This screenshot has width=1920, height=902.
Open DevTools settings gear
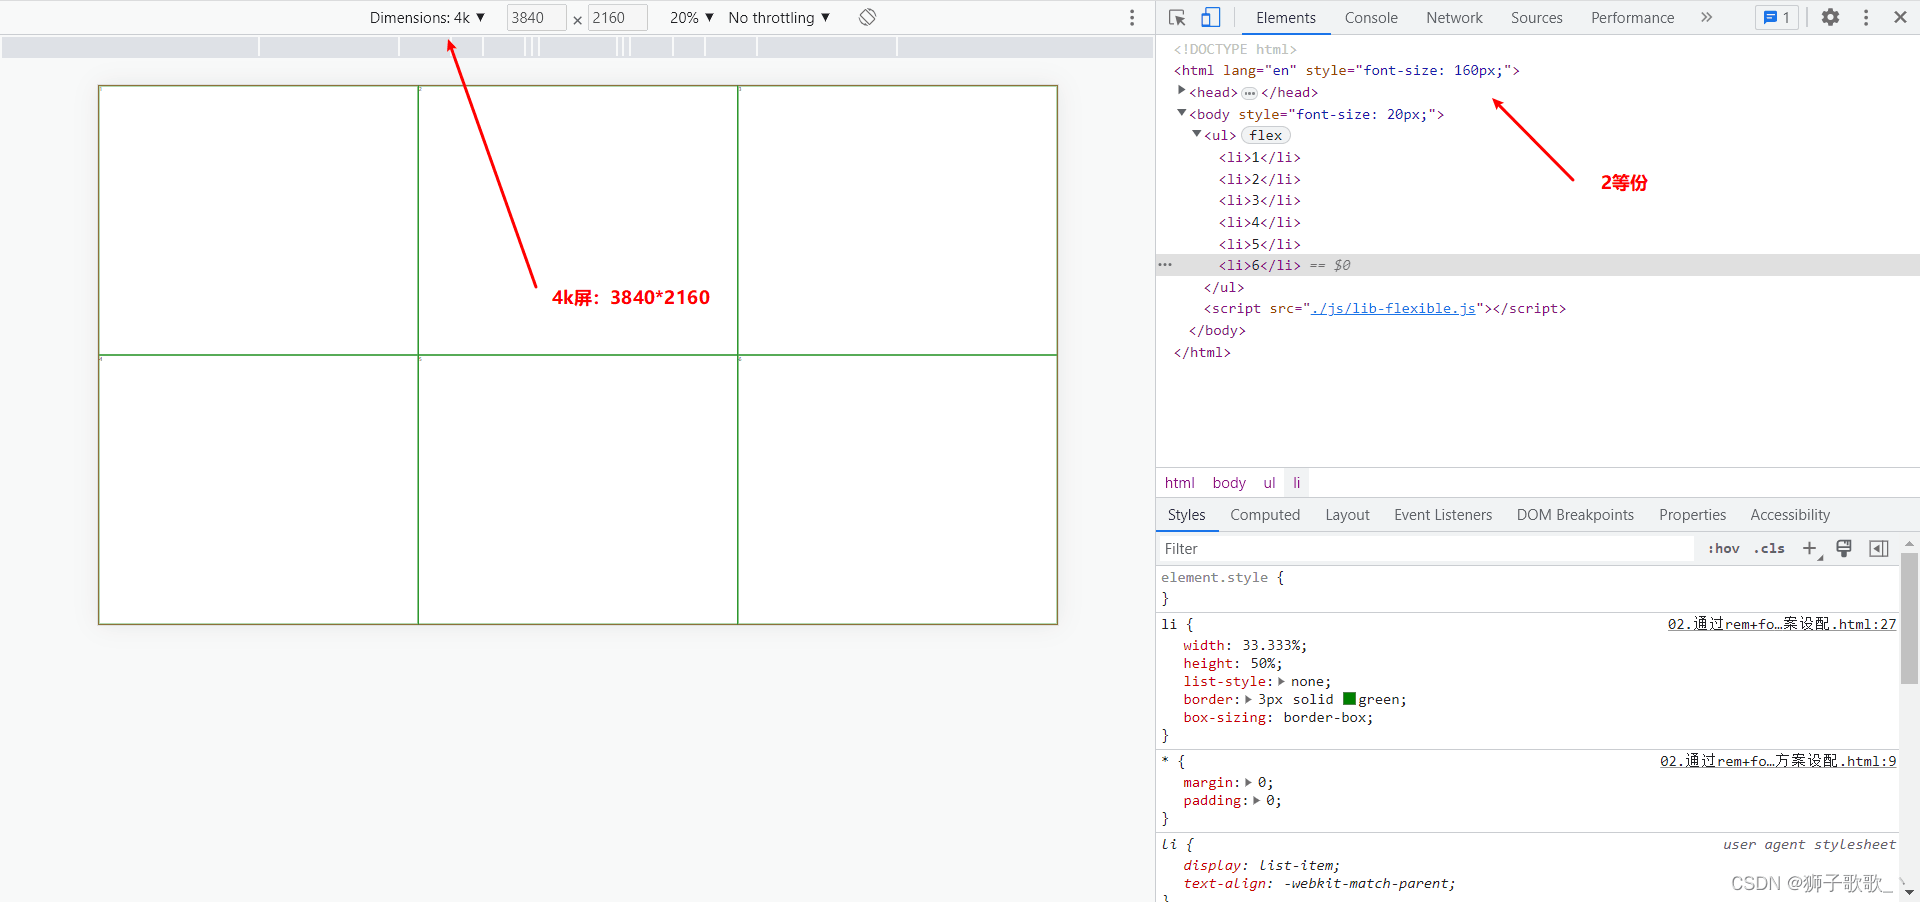pyautogui.click(x=1830, y=17)
